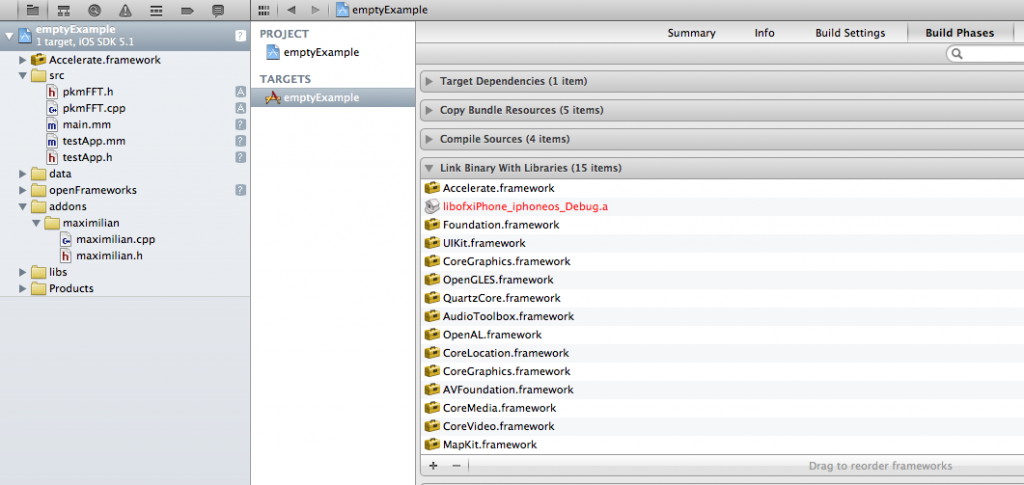Open the Log navigator speech bubble icon

coord(218,10)
